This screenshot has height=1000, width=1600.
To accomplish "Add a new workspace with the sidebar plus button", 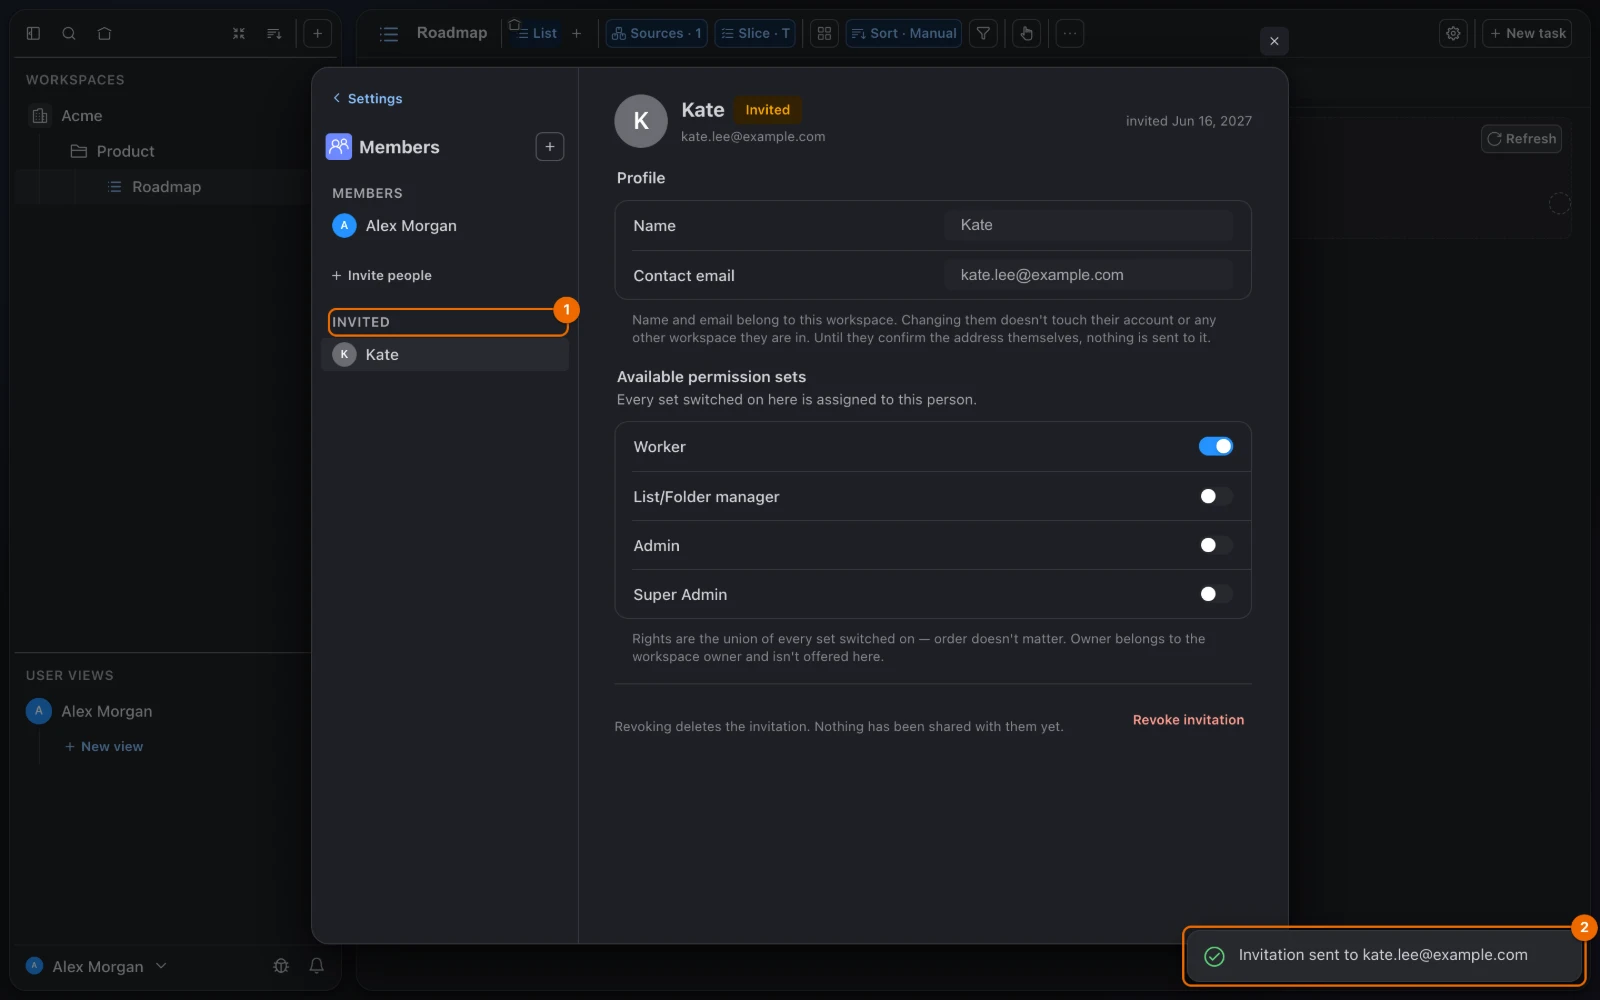I will tap(317, 33).
